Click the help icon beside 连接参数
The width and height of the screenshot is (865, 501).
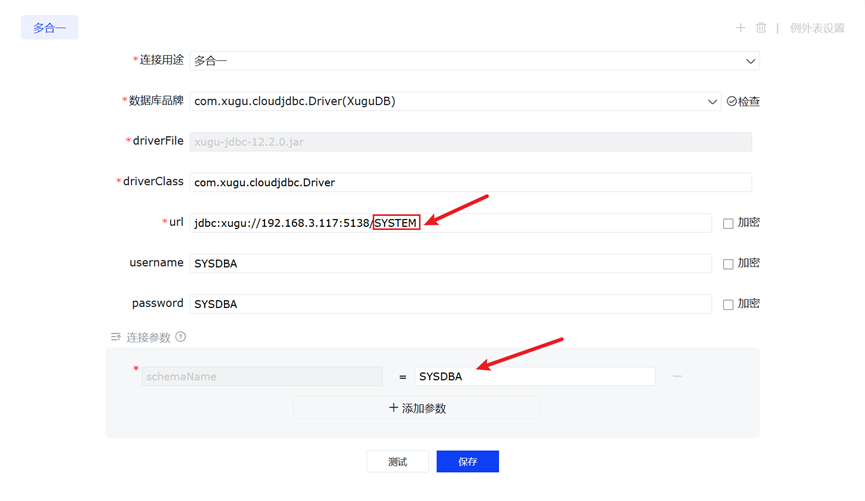point(181,337)
